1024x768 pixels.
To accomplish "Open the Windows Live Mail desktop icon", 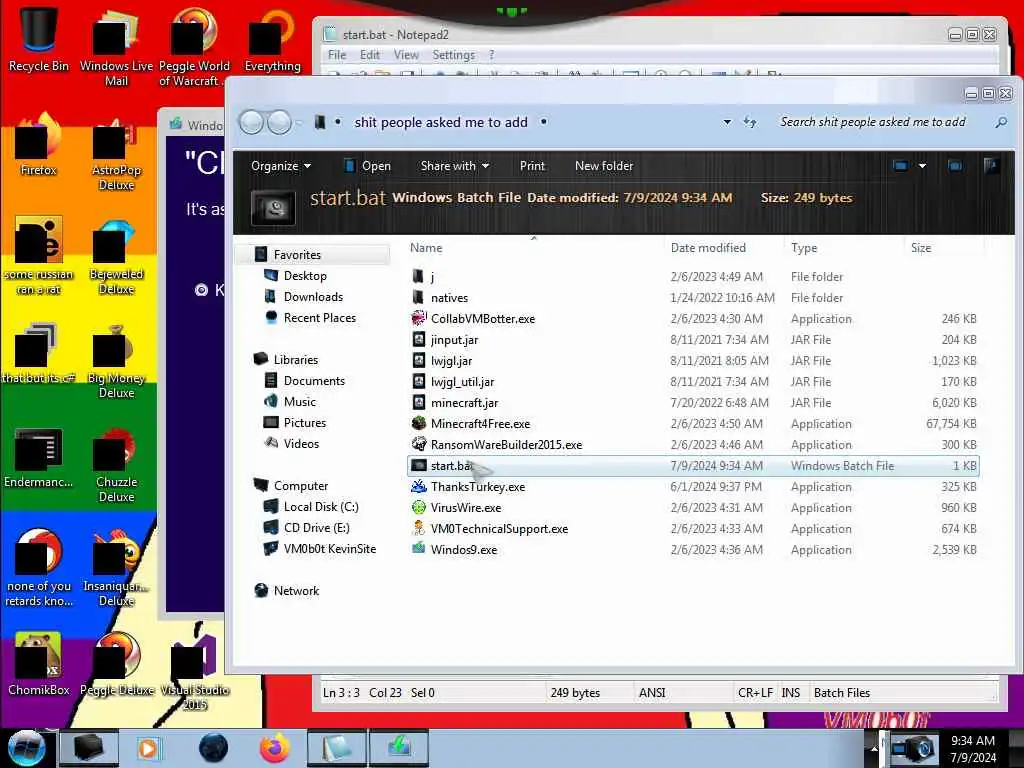I will coord(116,47).
